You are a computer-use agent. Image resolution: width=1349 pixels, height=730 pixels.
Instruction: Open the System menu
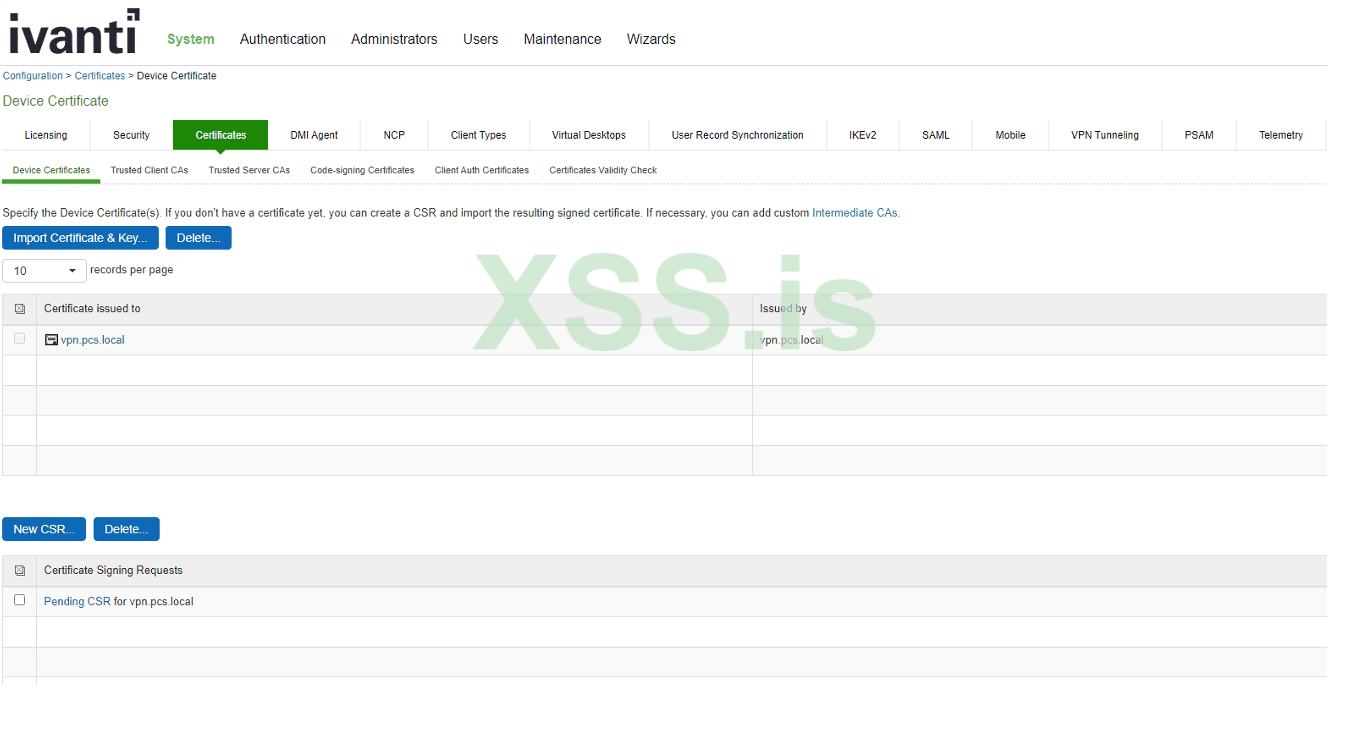point(191,39)
